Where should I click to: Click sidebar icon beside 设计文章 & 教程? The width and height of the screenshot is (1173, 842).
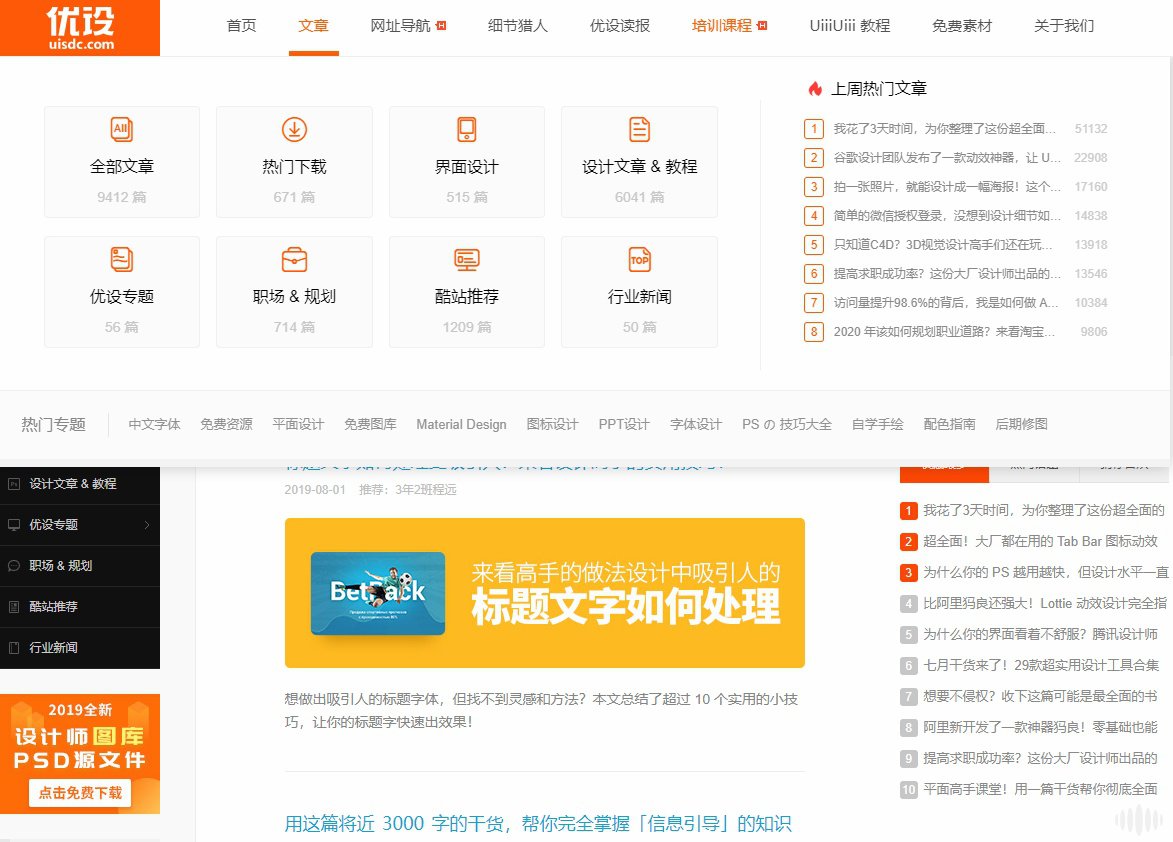coord(13,484)
